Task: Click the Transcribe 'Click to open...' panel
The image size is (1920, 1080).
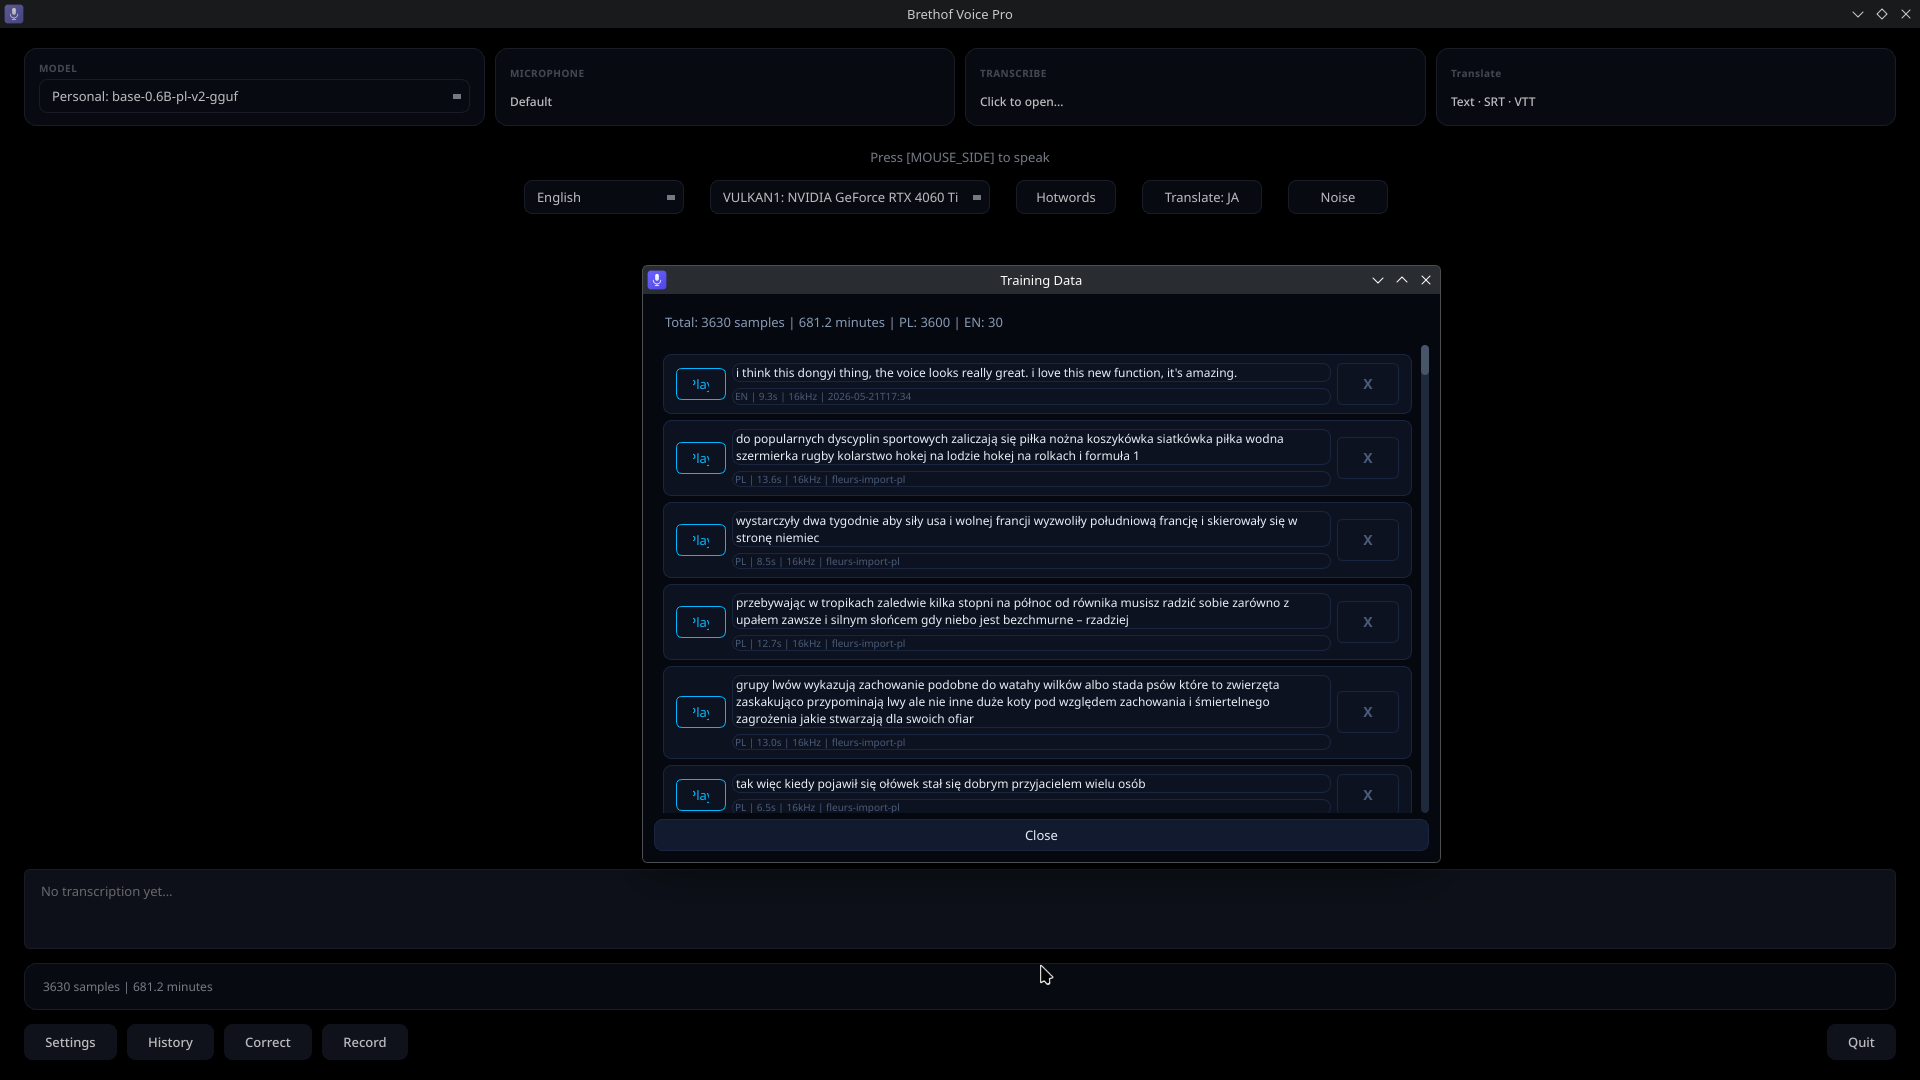Action: click(1195, 87)
